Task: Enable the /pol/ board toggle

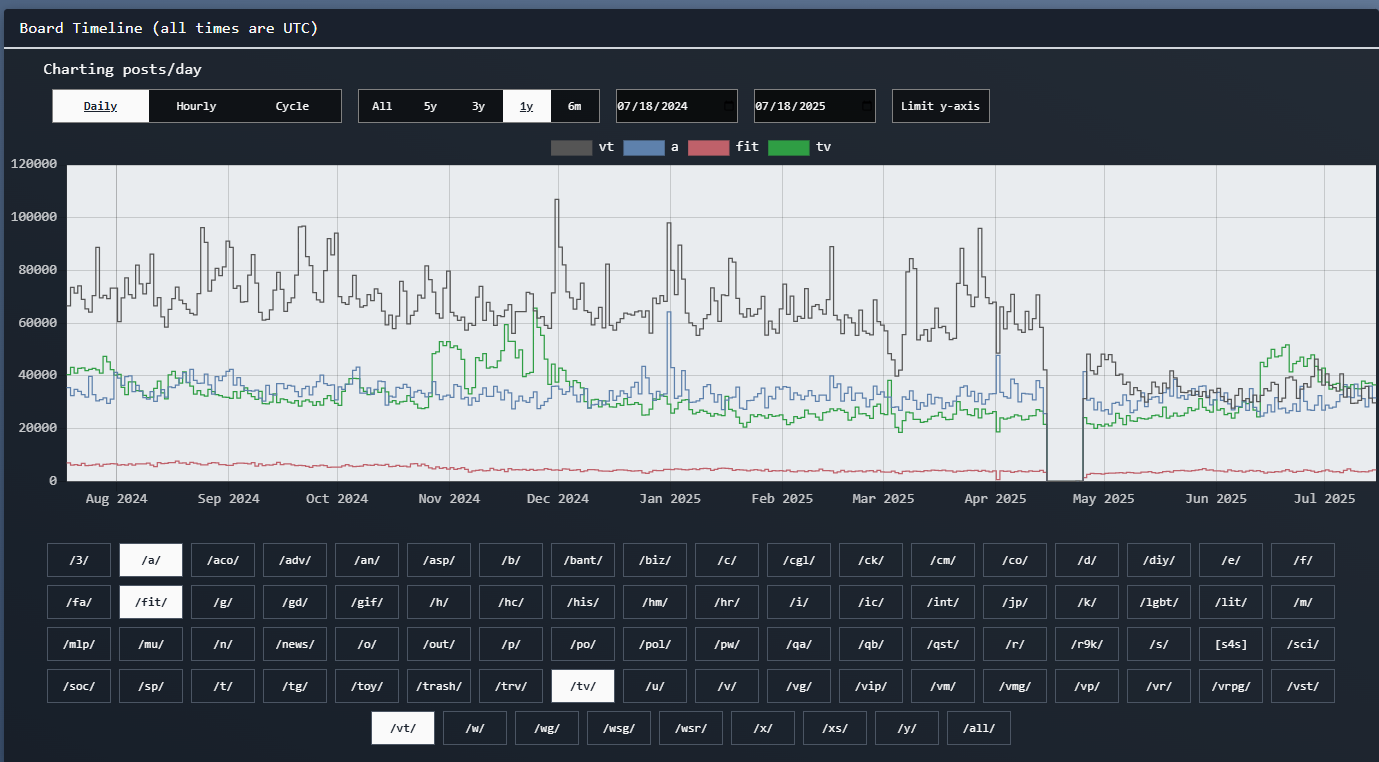Action: 655,644
